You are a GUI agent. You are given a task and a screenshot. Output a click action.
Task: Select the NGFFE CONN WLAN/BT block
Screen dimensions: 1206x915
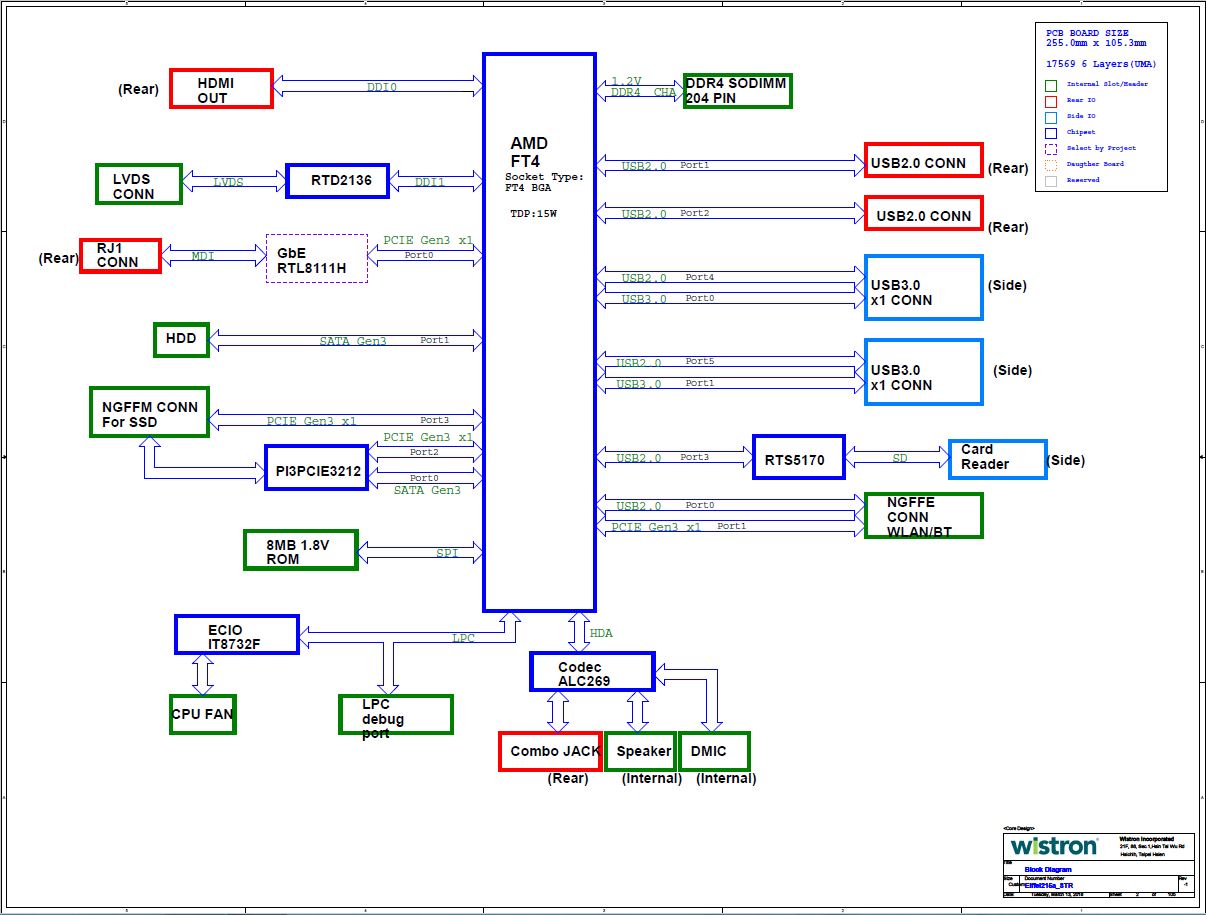pyautogui.click(x=924, y=516)
